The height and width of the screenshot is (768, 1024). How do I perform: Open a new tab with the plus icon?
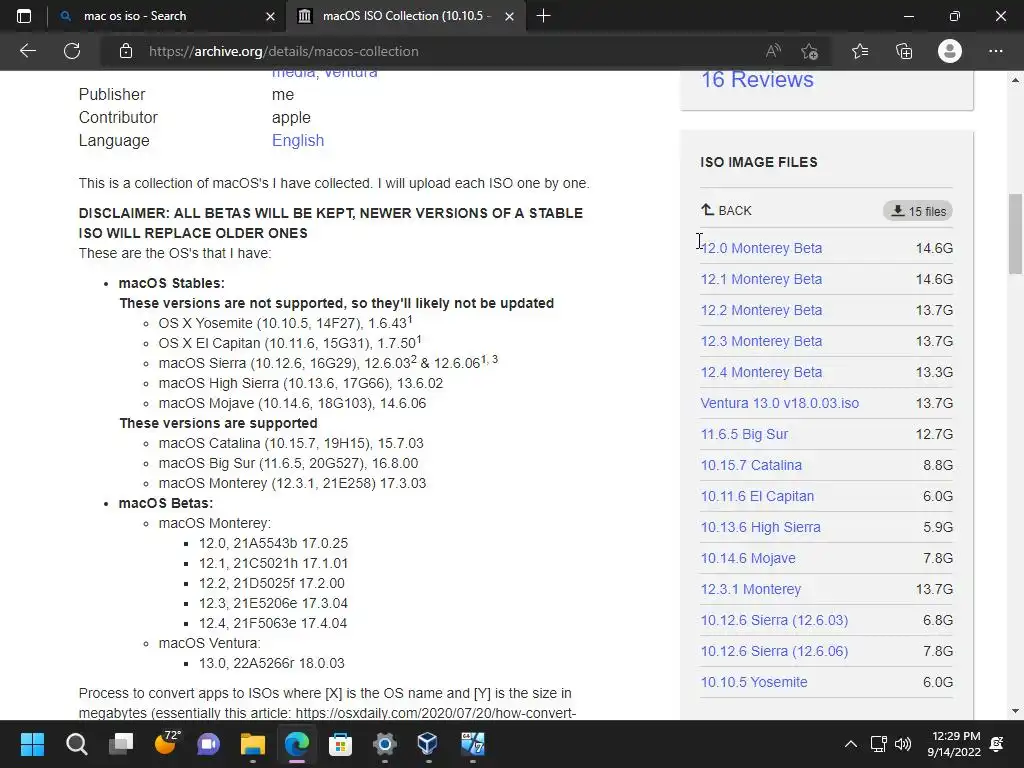tap(543, 16)
